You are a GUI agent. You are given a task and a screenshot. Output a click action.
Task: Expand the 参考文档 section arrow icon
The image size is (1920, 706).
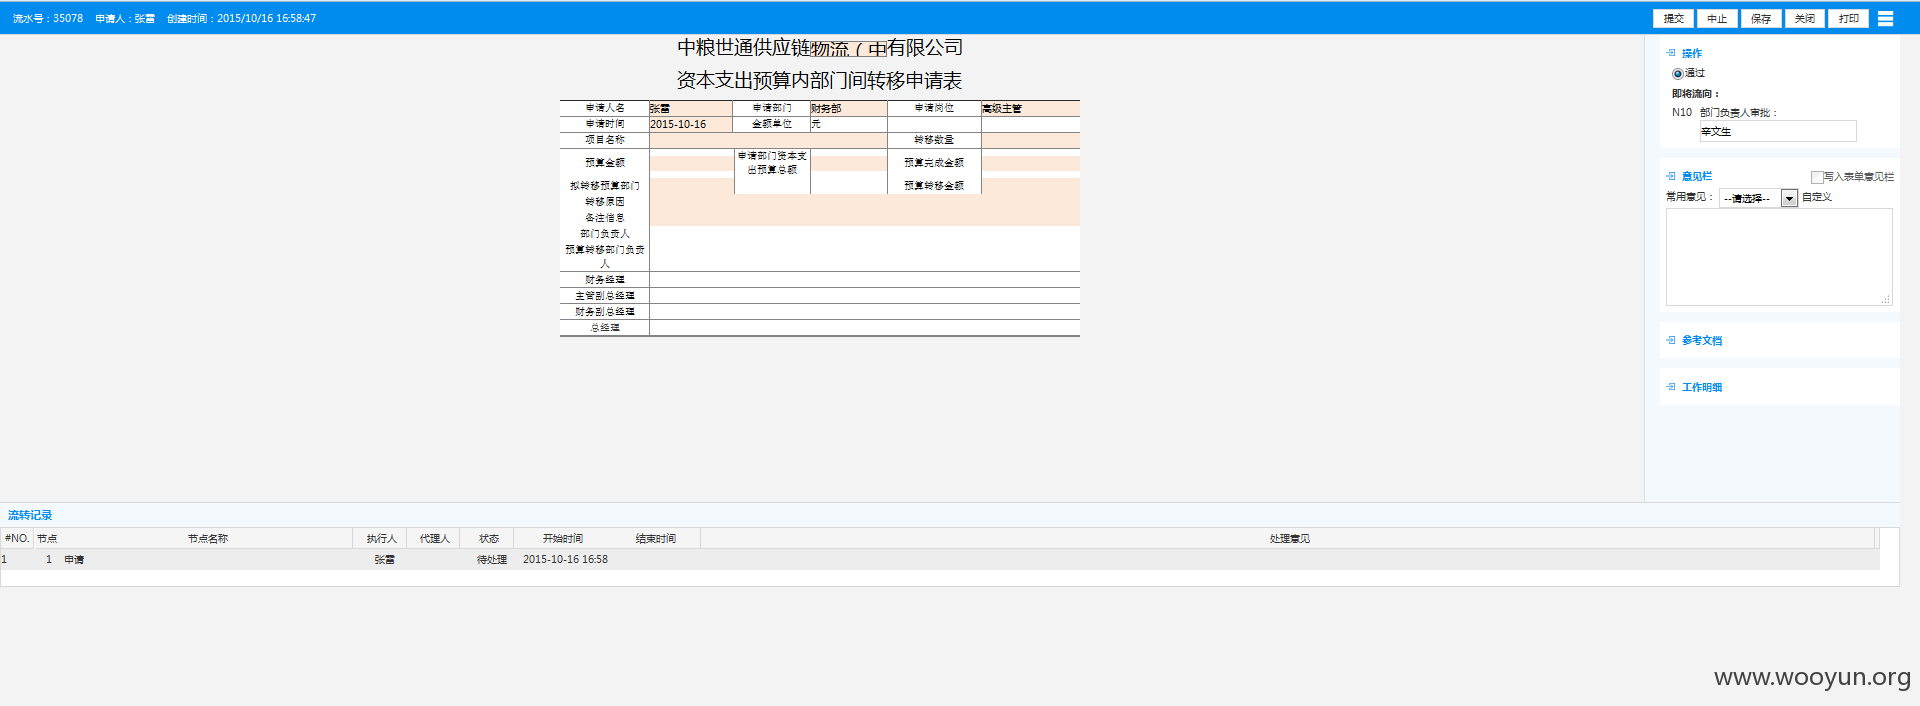pyautogui.click(x=1671, y=340)
